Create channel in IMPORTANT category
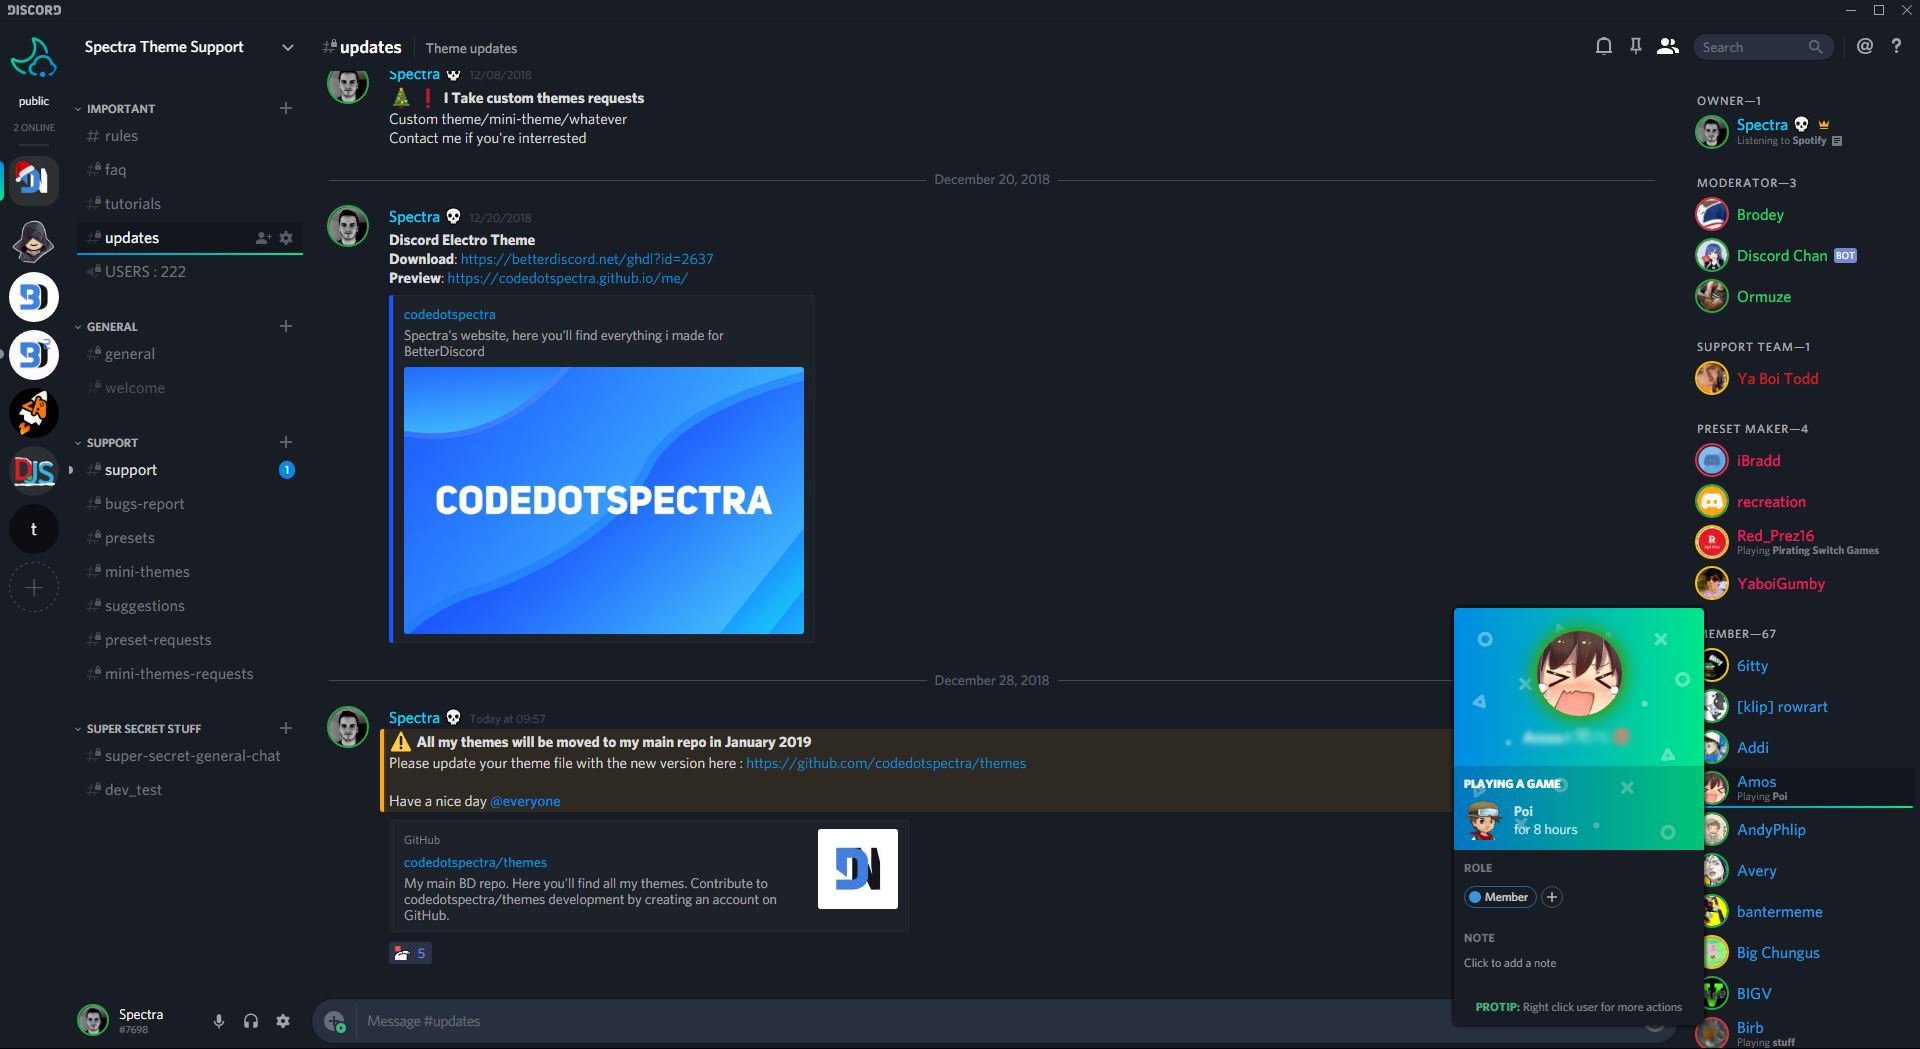1920x1049 pixels. (x=286, y=108)
